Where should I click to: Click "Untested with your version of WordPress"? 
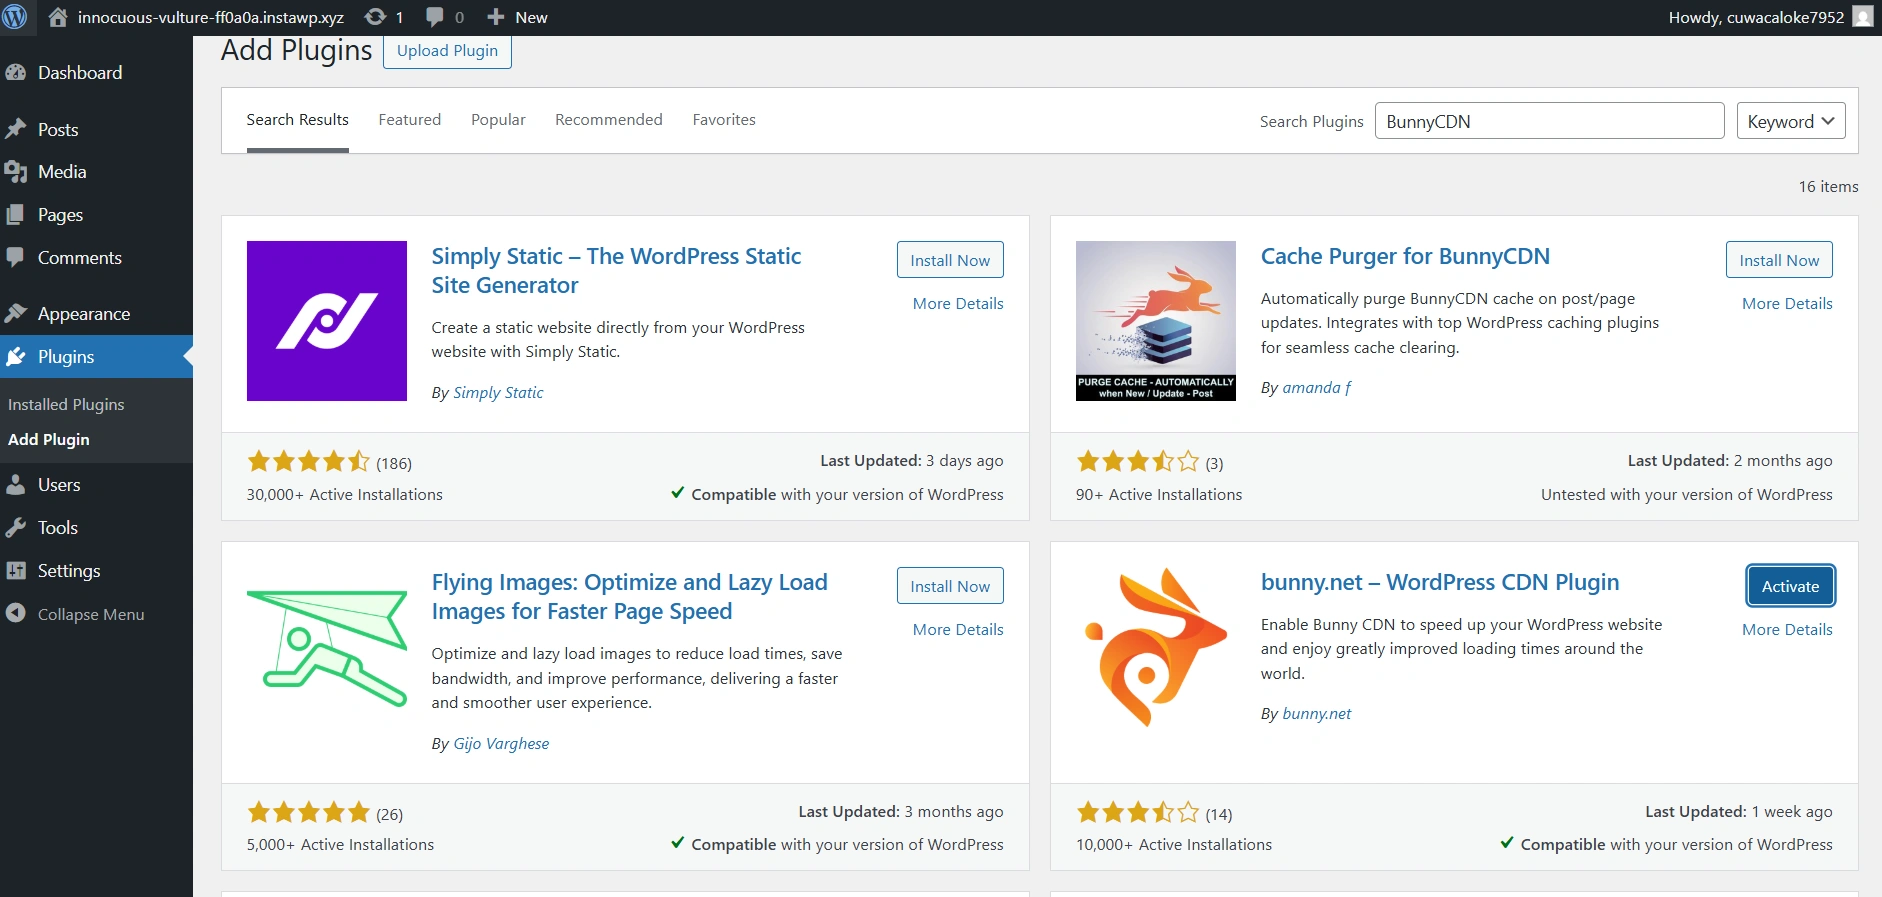1687,495
